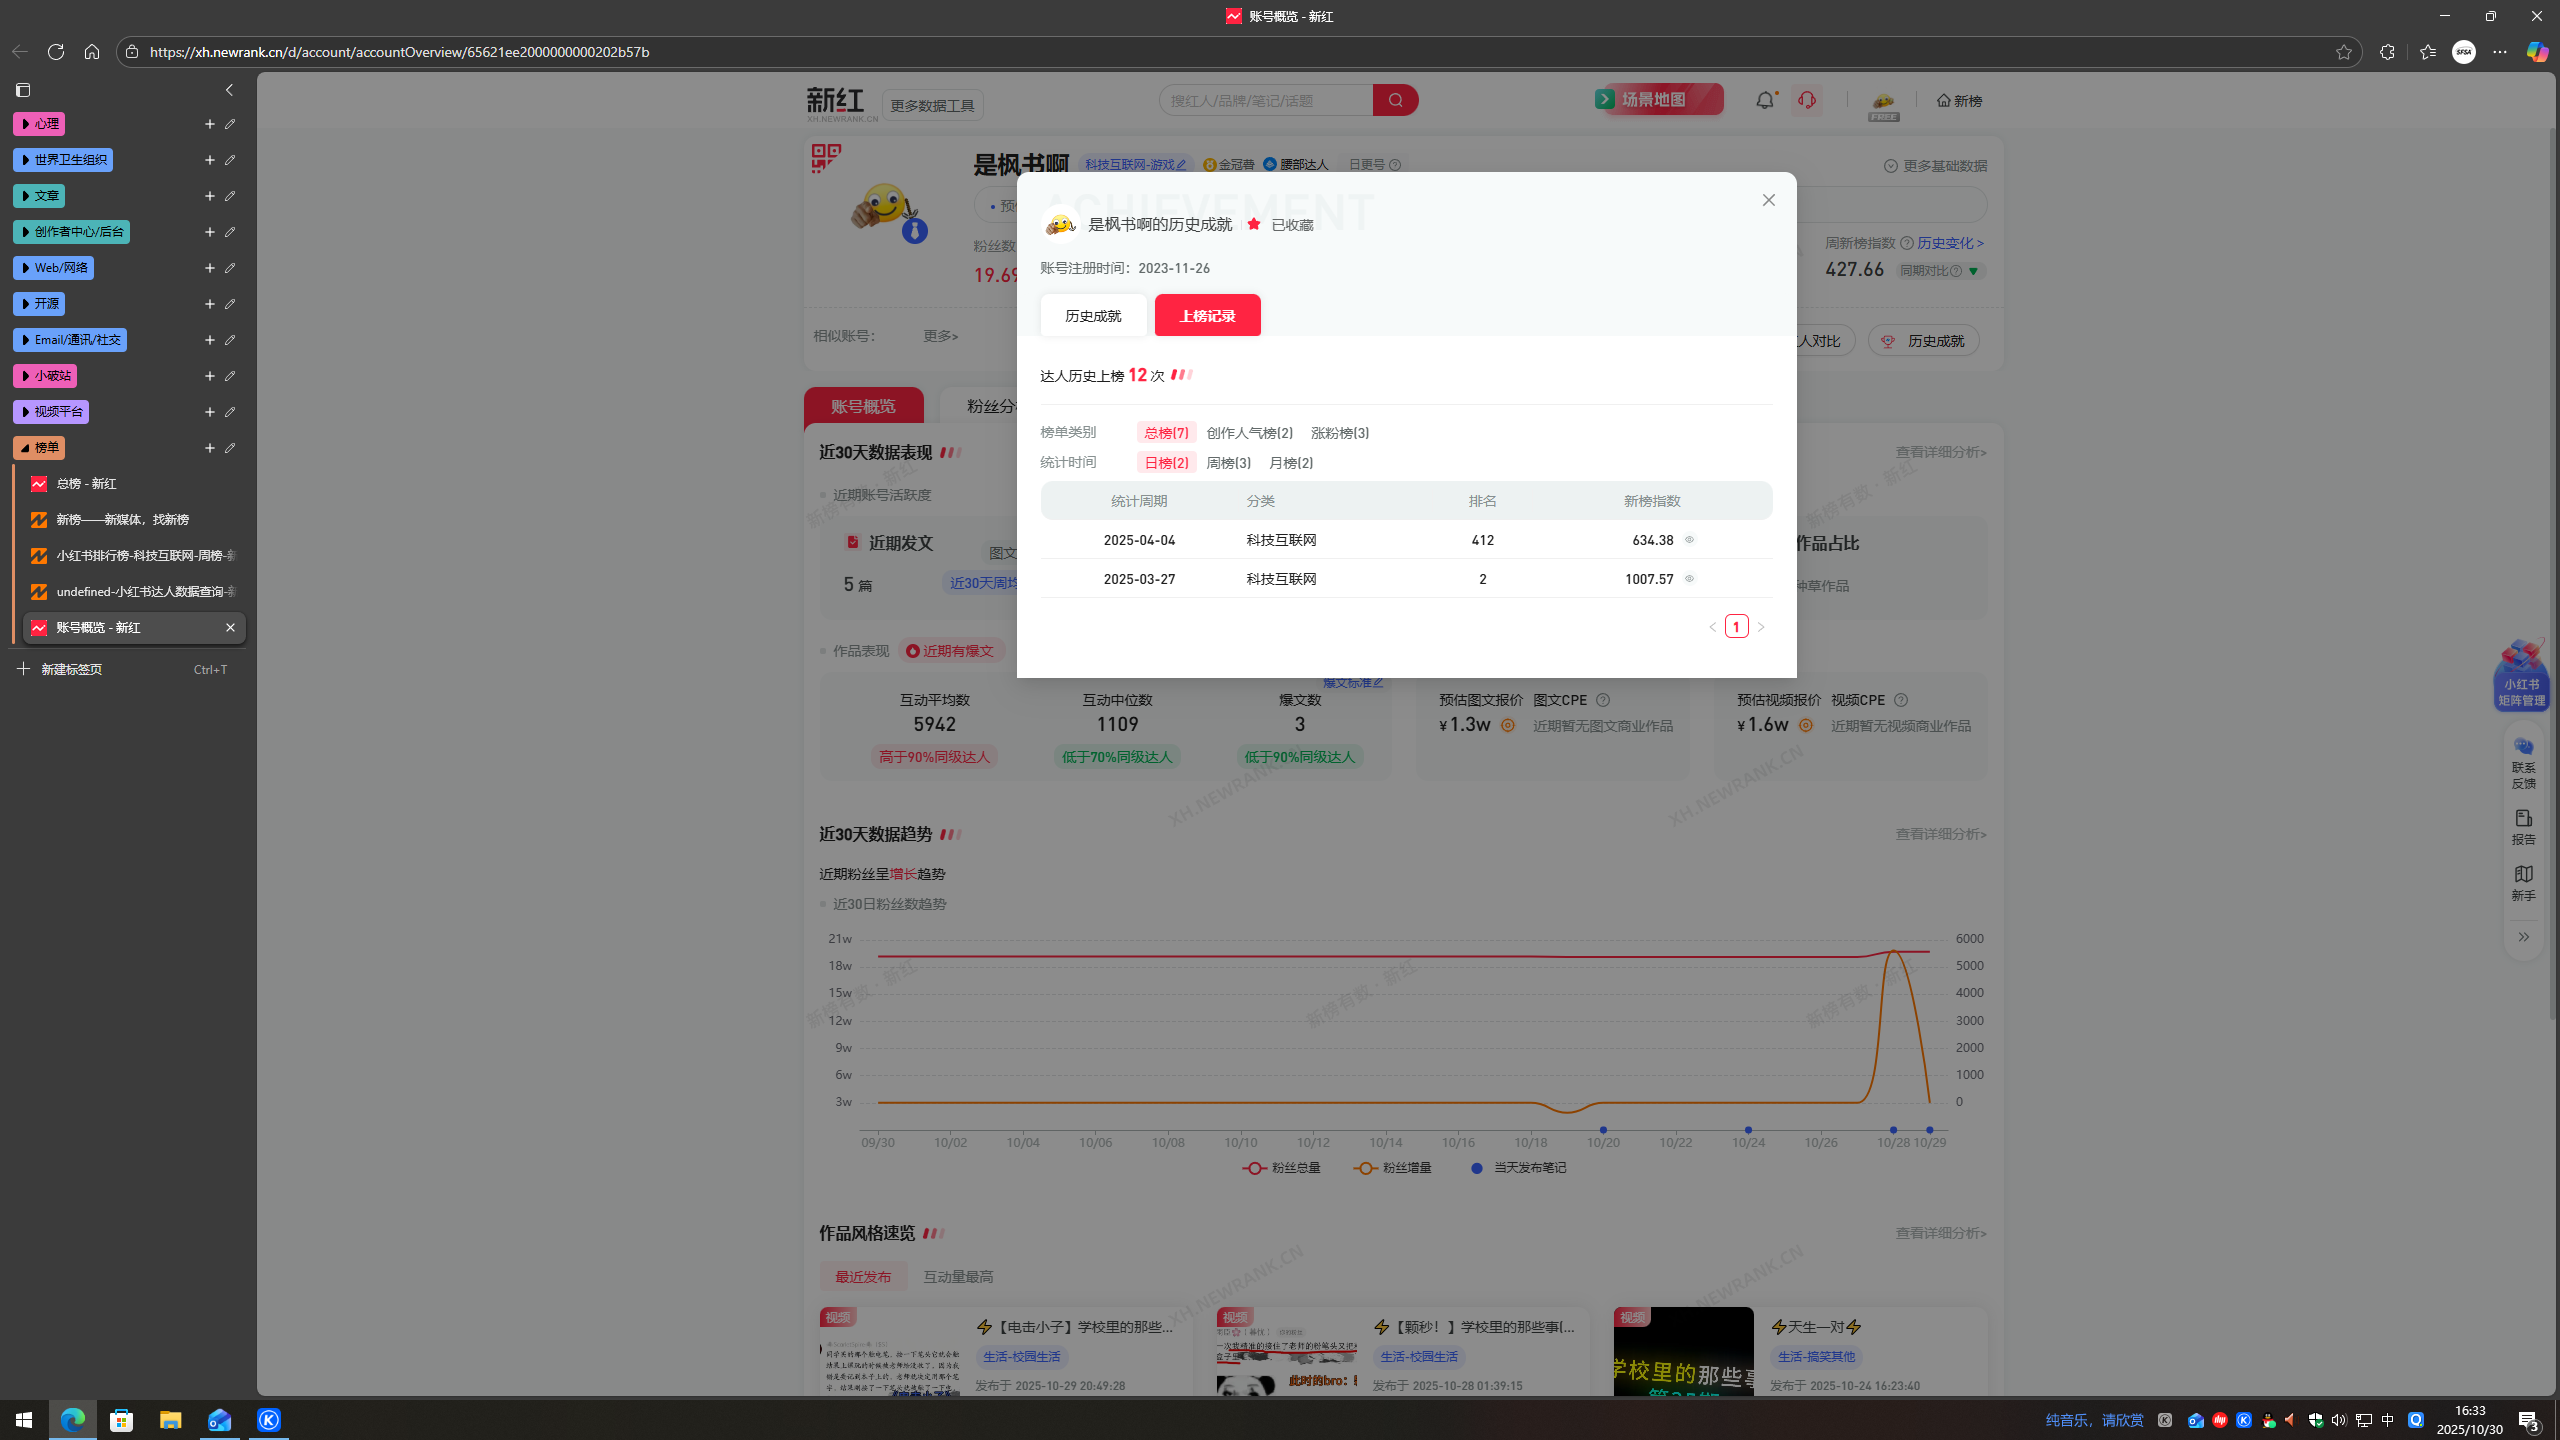Expand the 小破站 tab group
This screenshot has height=1440, width=2560.
[45, 376]
